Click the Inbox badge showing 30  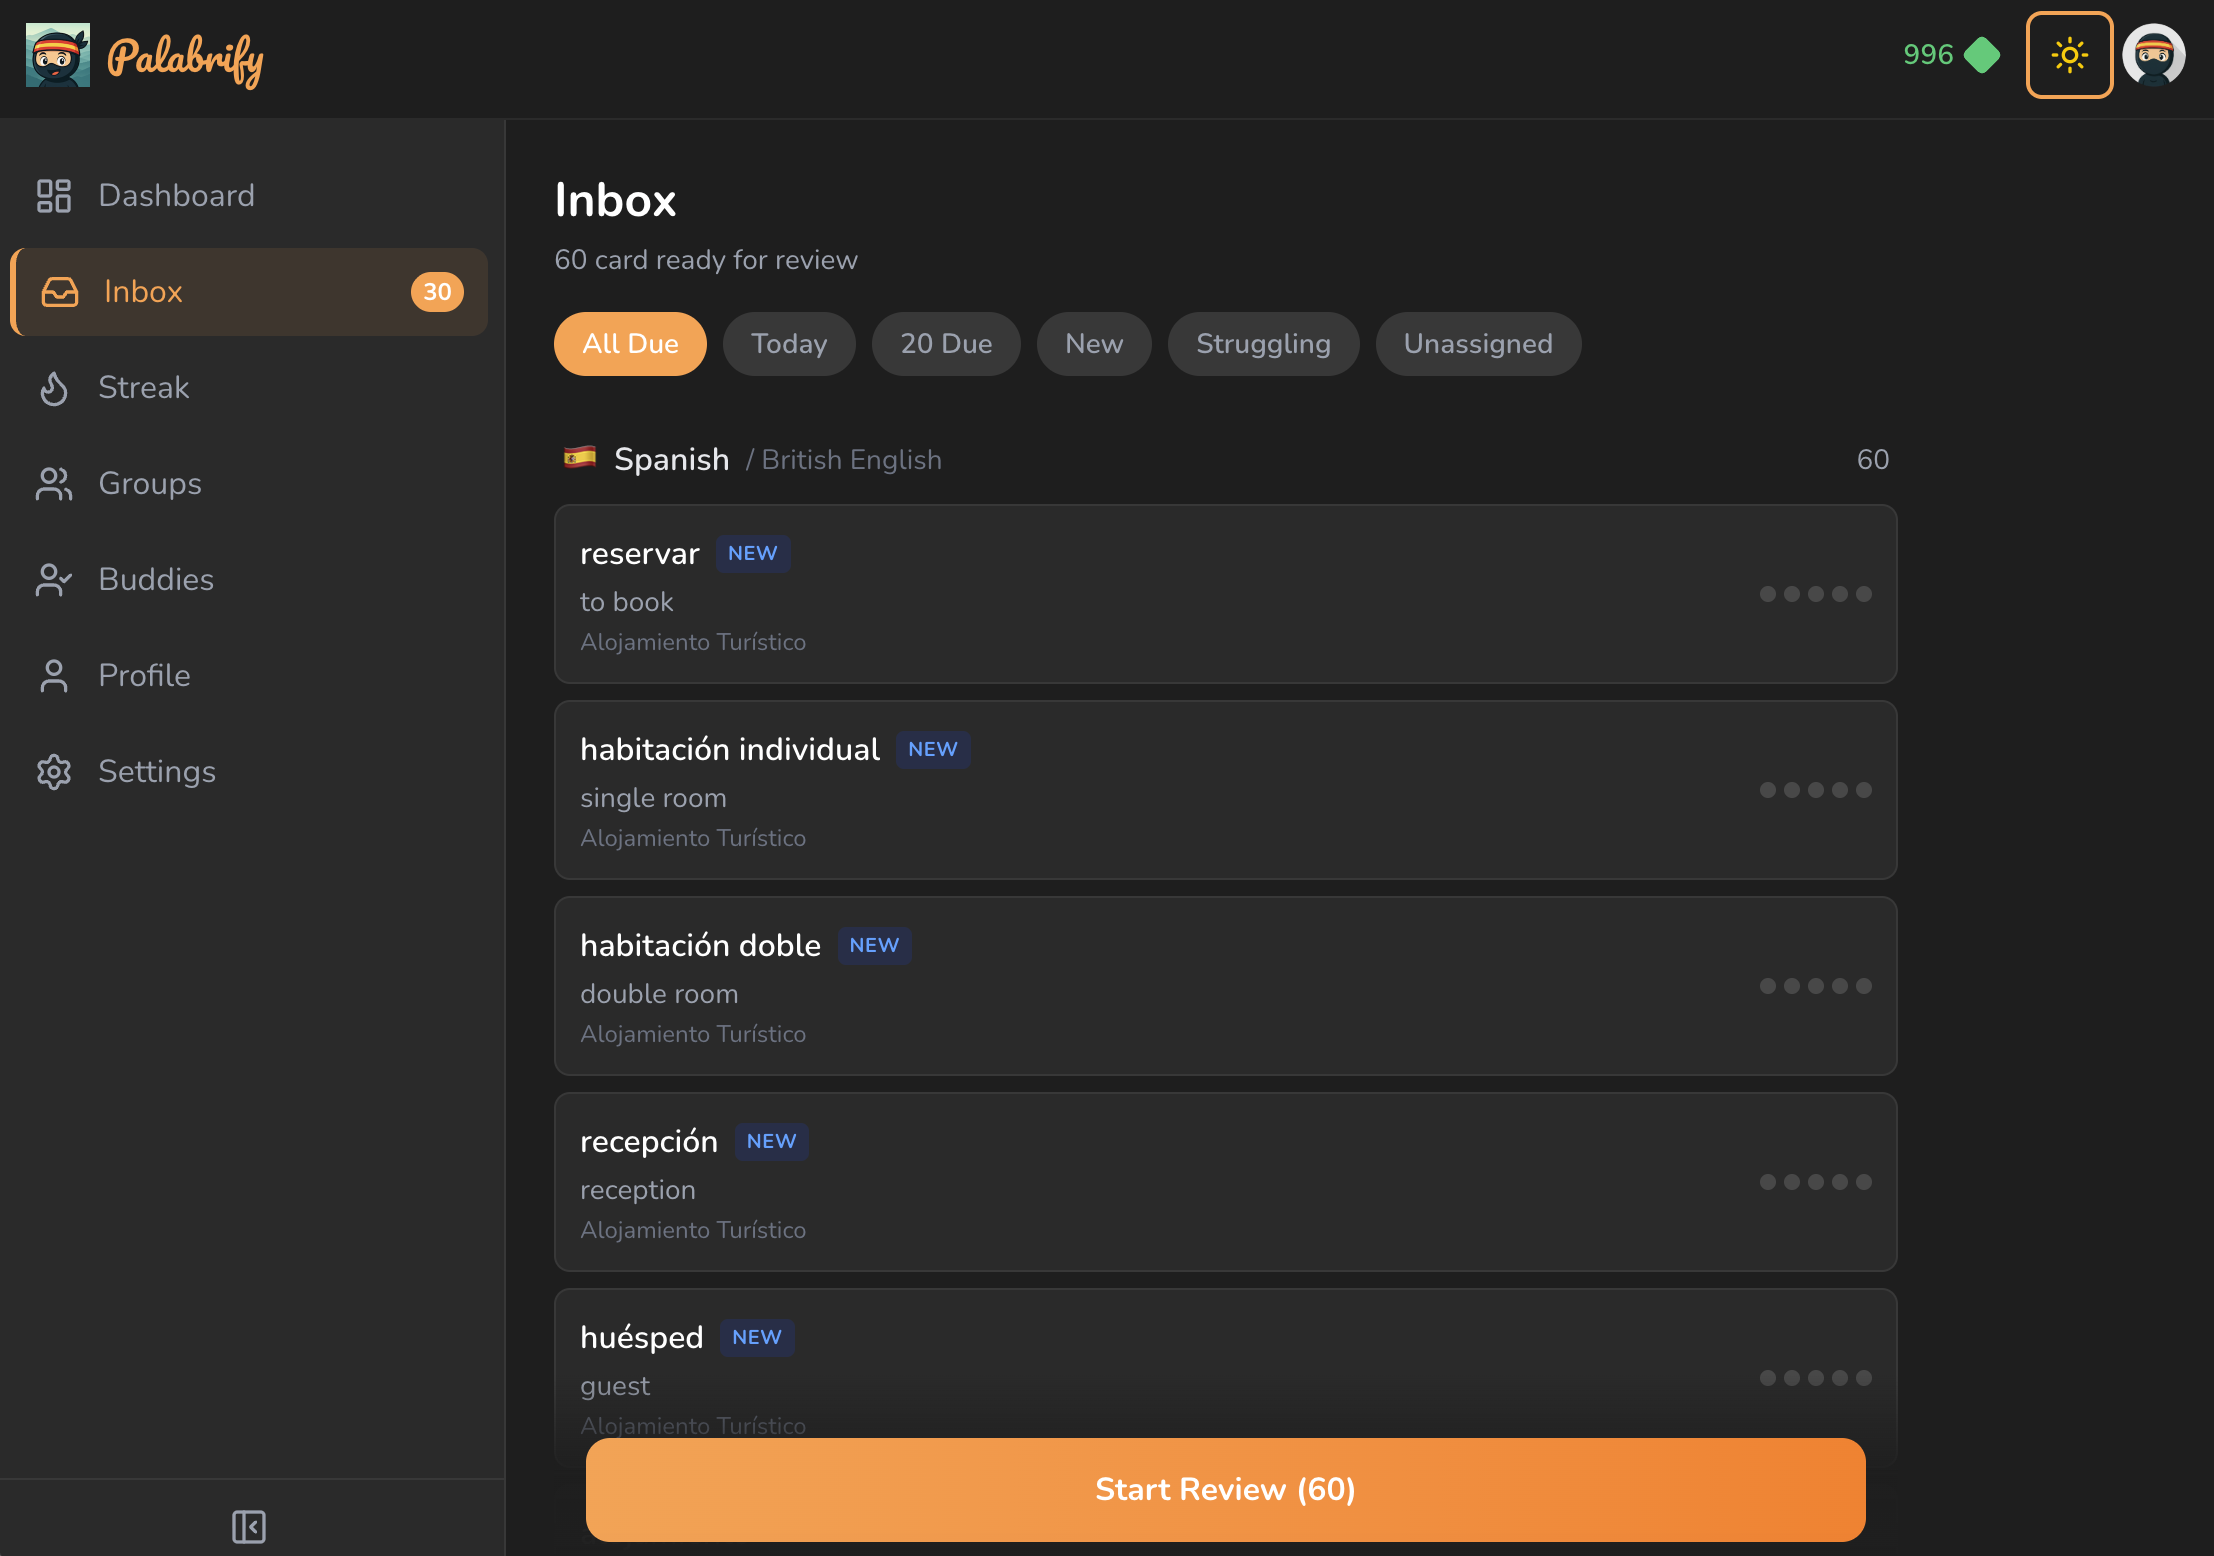437,291
